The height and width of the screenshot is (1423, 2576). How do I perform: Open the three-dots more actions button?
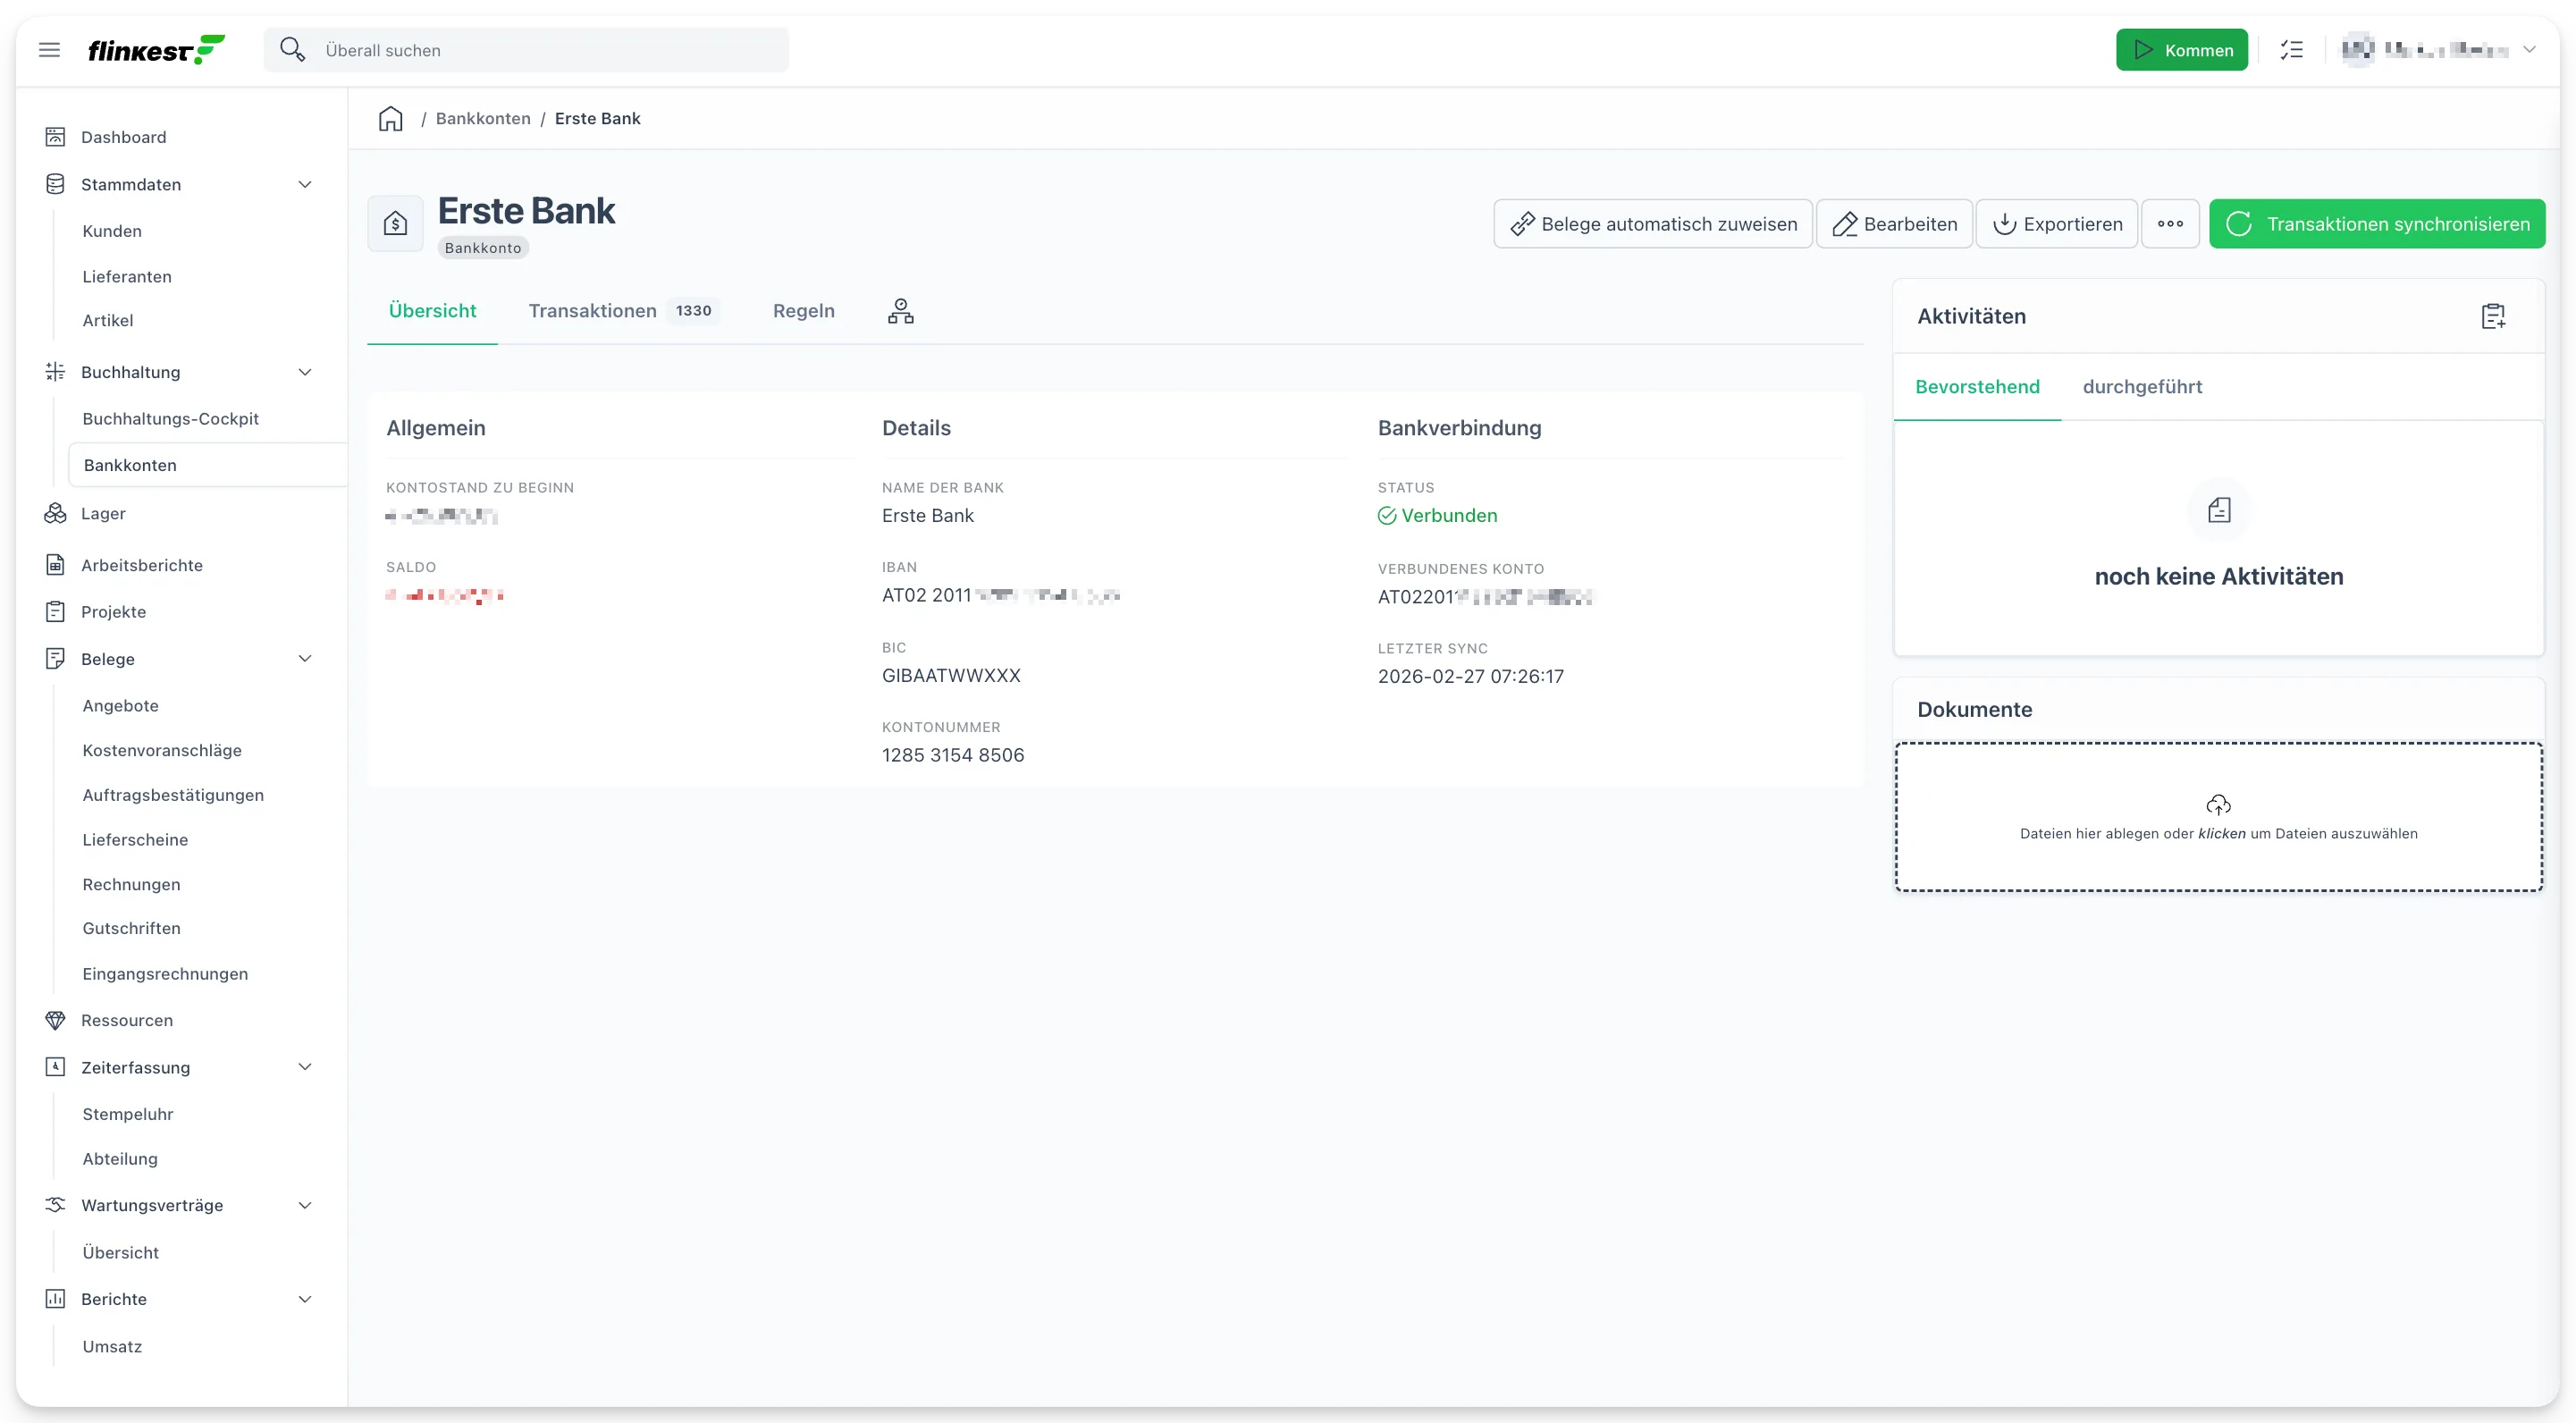(x=2170, y=224)
